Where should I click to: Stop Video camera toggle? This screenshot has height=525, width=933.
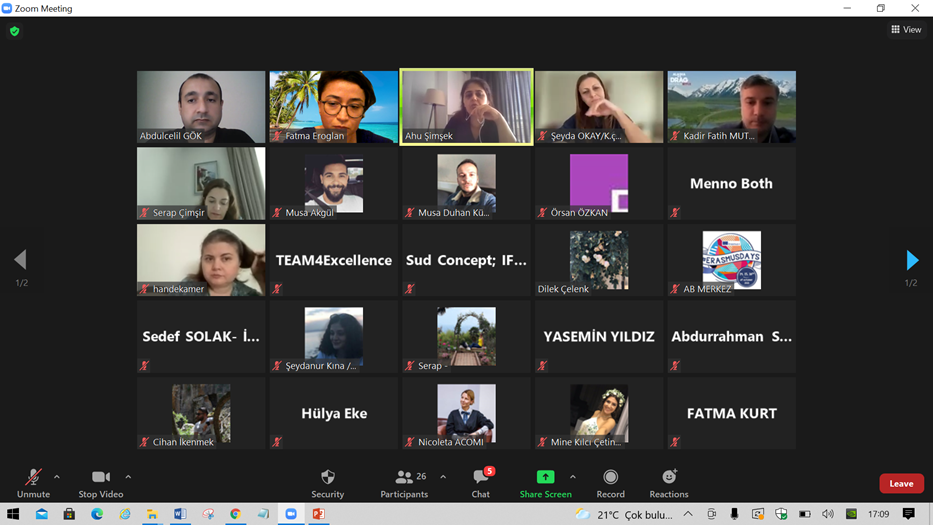click(x=100, y=482)
